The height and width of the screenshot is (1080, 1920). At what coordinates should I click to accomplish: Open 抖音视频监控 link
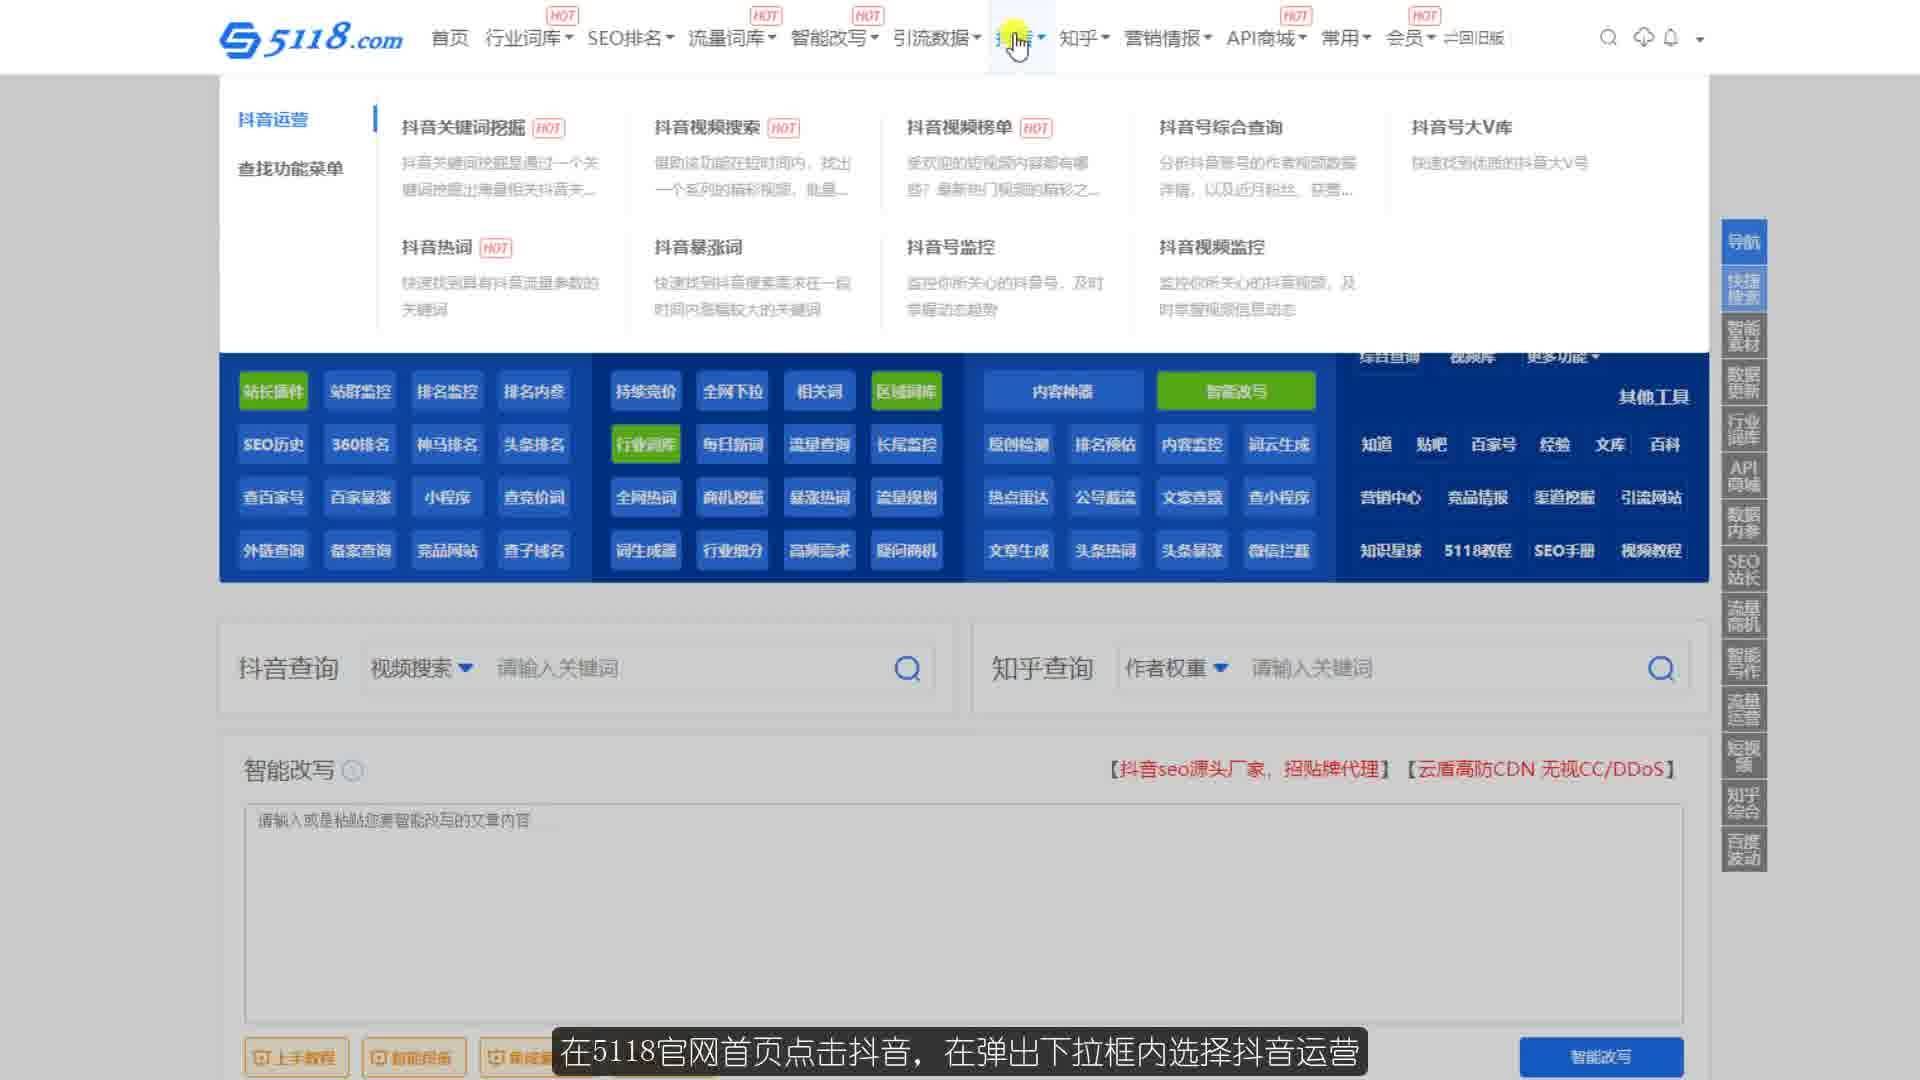1211,247
